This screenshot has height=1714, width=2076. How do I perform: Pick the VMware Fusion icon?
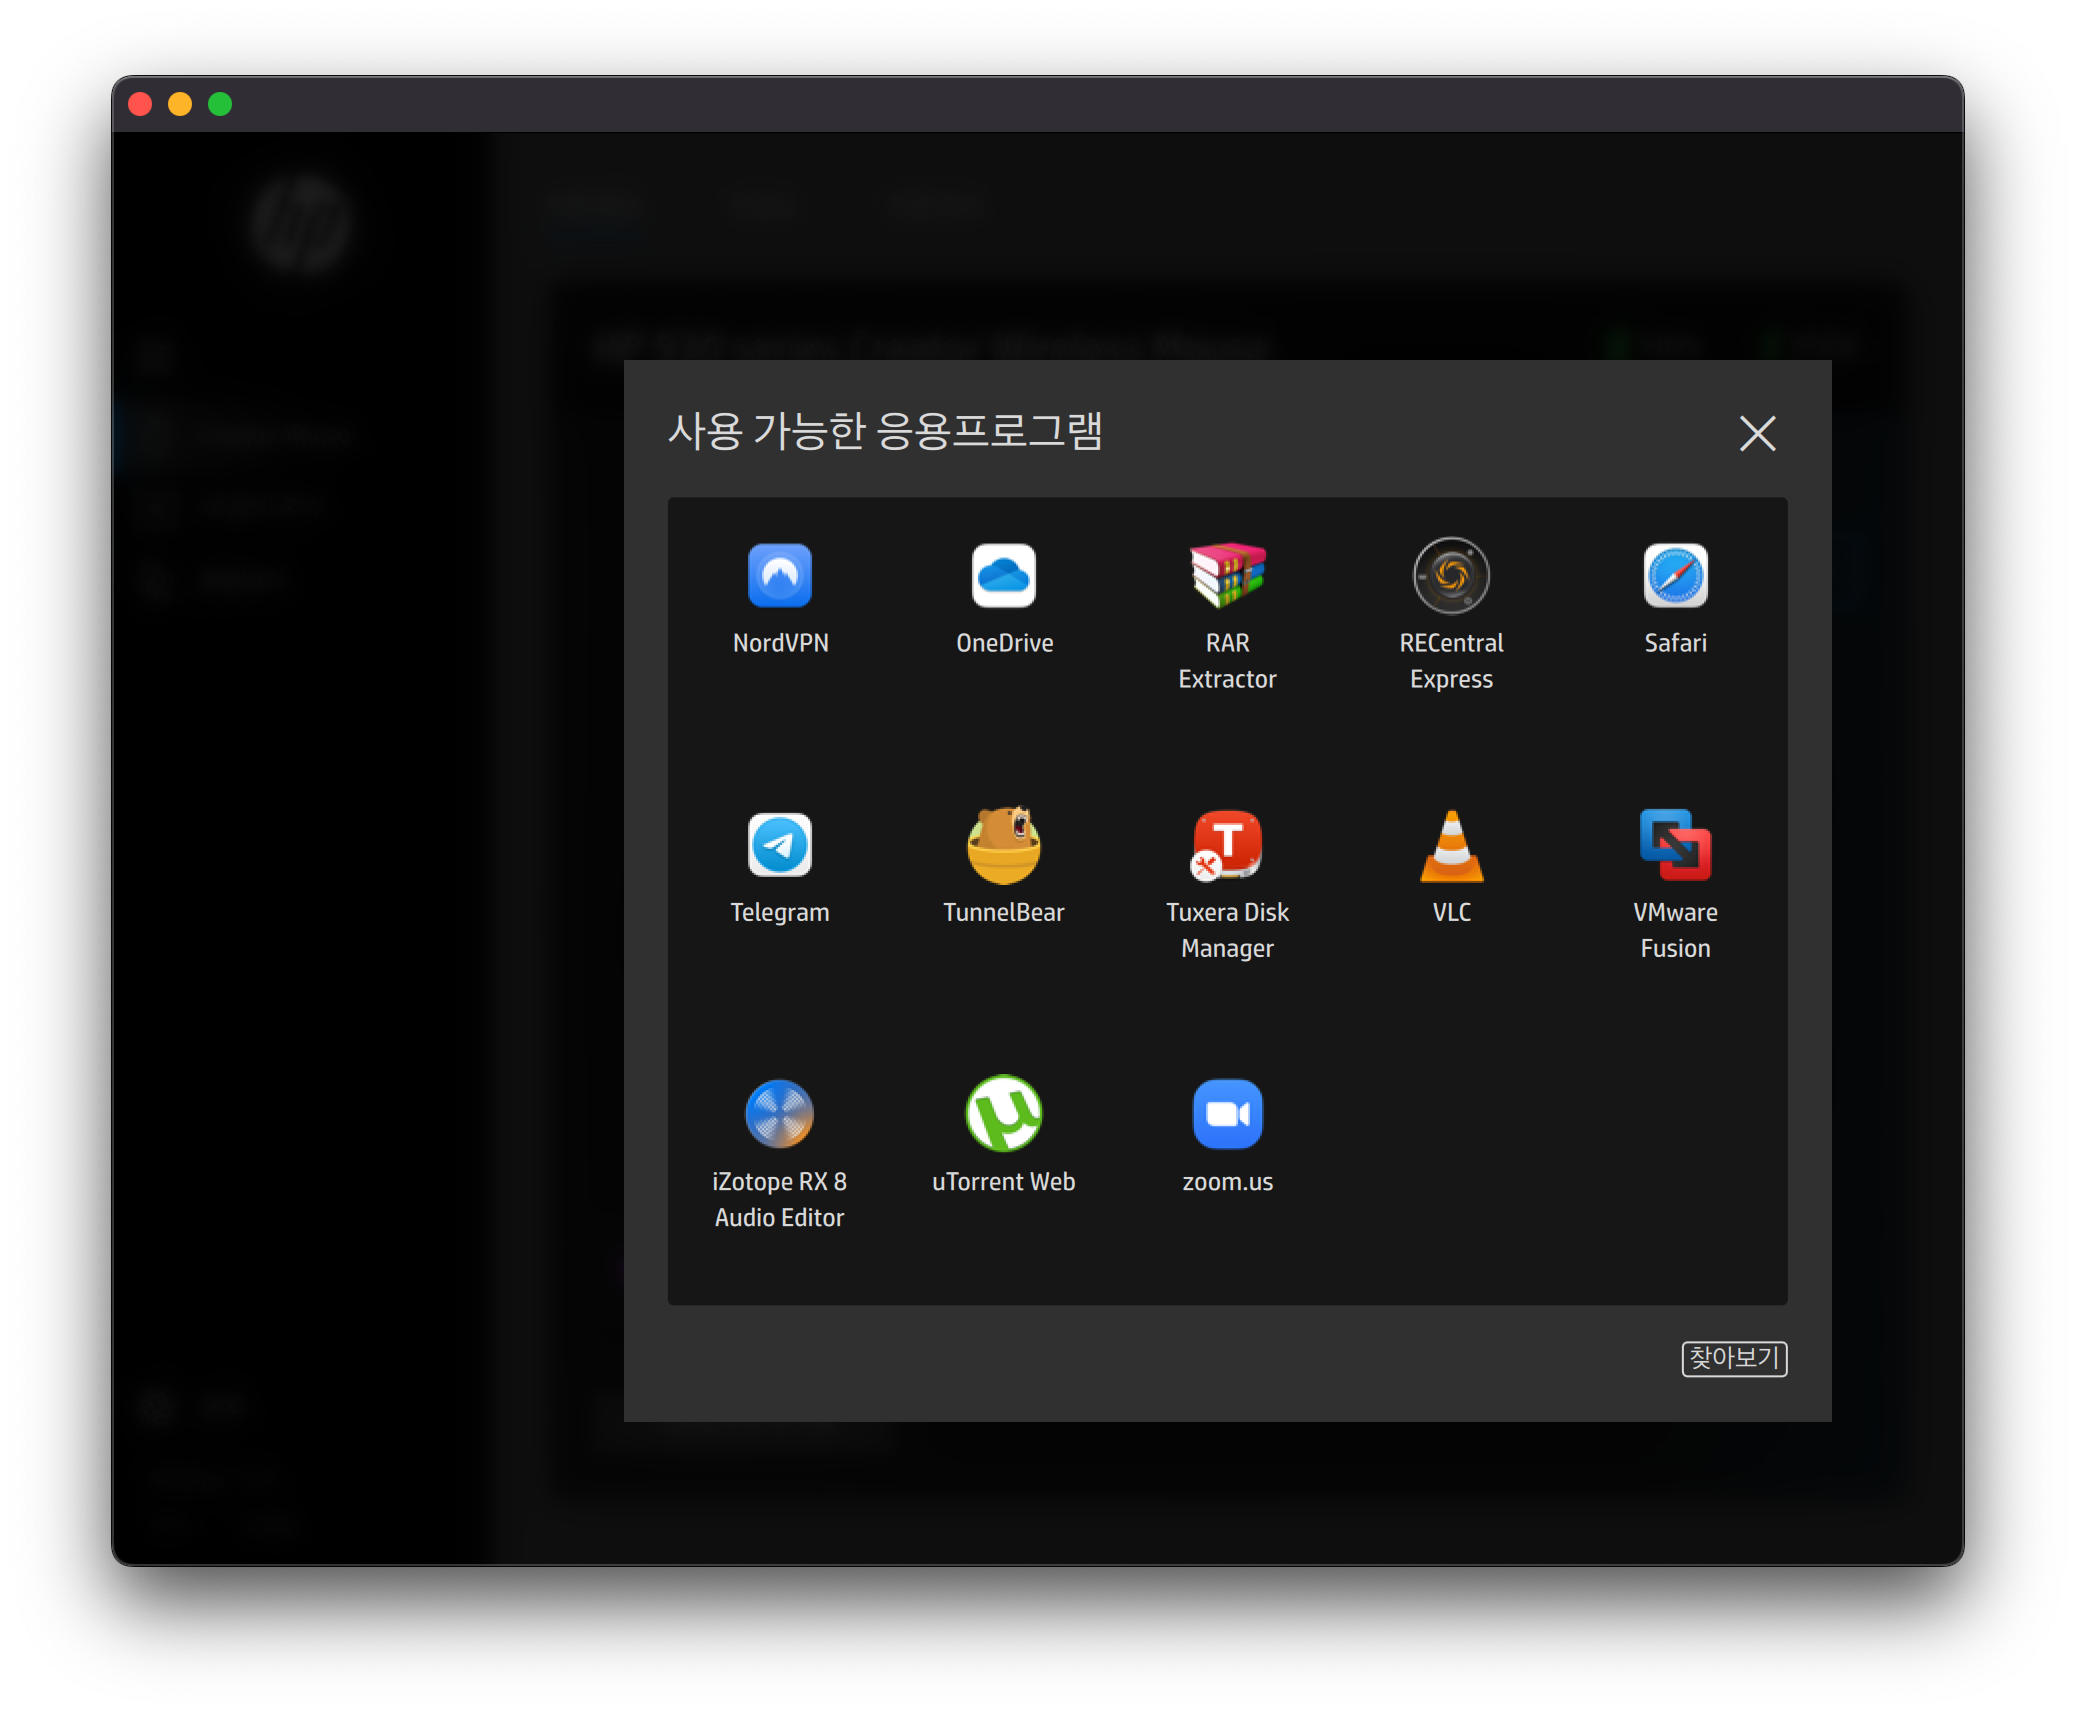pos(1675,845)
